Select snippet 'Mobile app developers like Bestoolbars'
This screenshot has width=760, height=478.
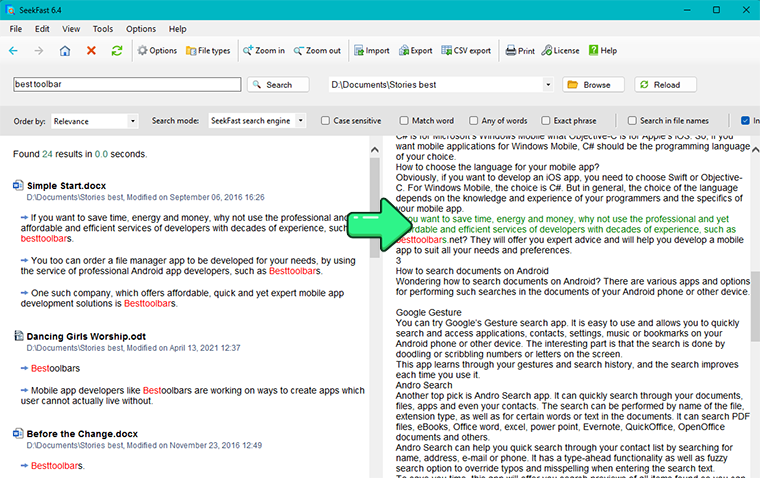tap(192, 396)
